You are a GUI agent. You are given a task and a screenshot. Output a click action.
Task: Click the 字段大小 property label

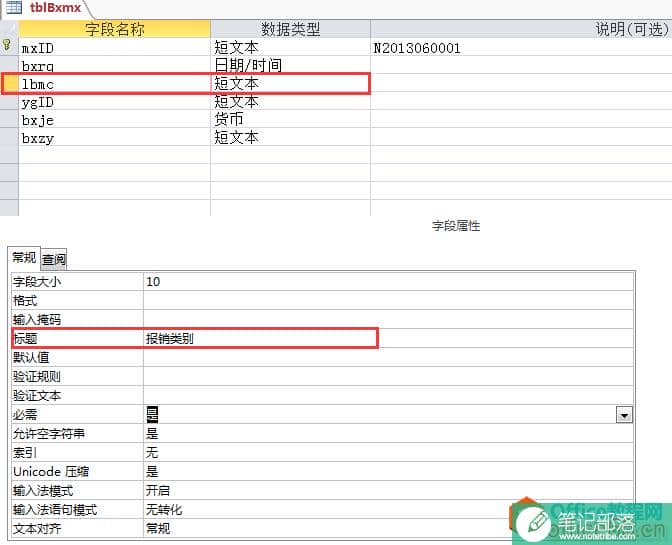tap(37, 281)
